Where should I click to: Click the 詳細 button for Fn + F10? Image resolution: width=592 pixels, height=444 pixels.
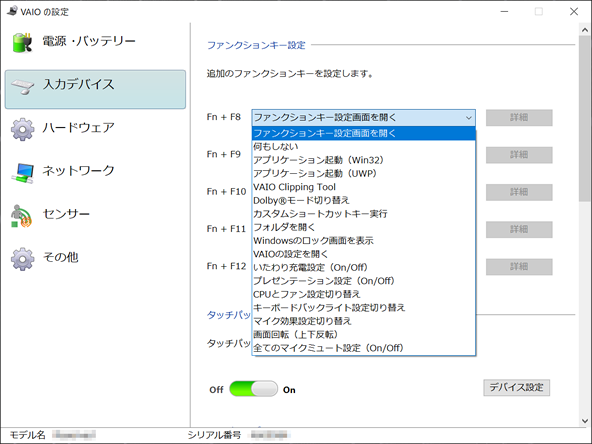(519, 192)
